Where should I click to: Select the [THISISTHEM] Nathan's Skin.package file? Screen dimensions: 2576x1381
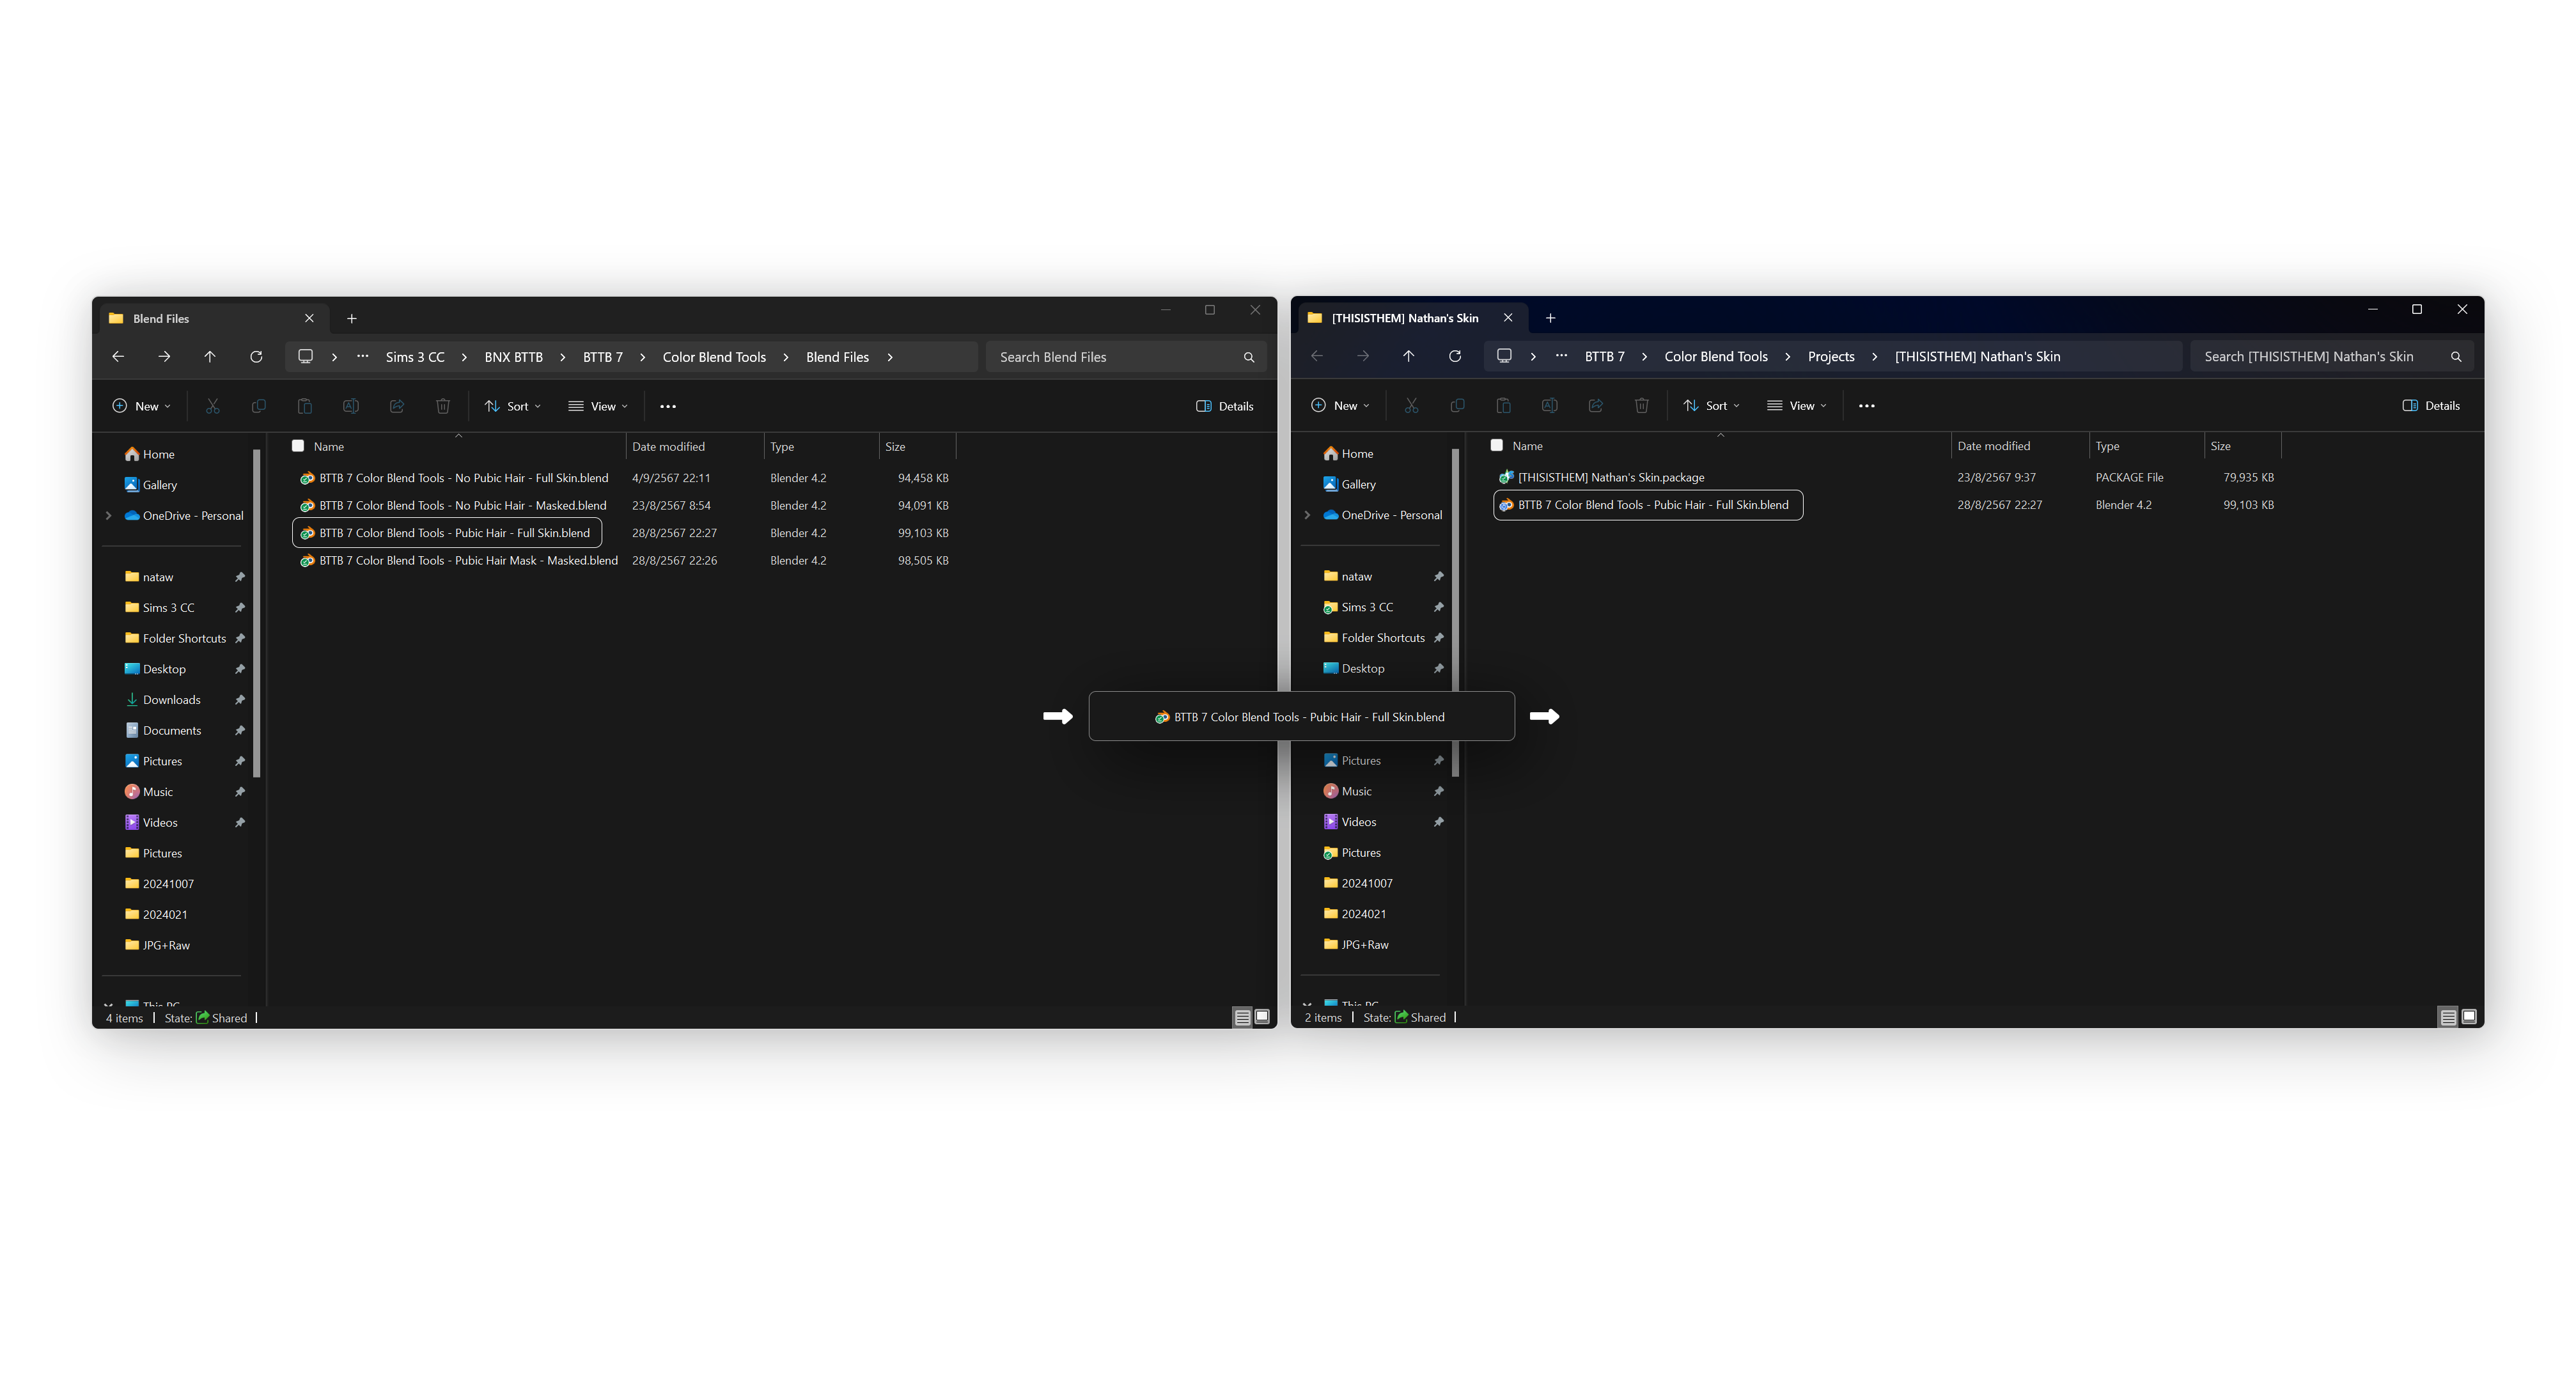coord(1610,477)
